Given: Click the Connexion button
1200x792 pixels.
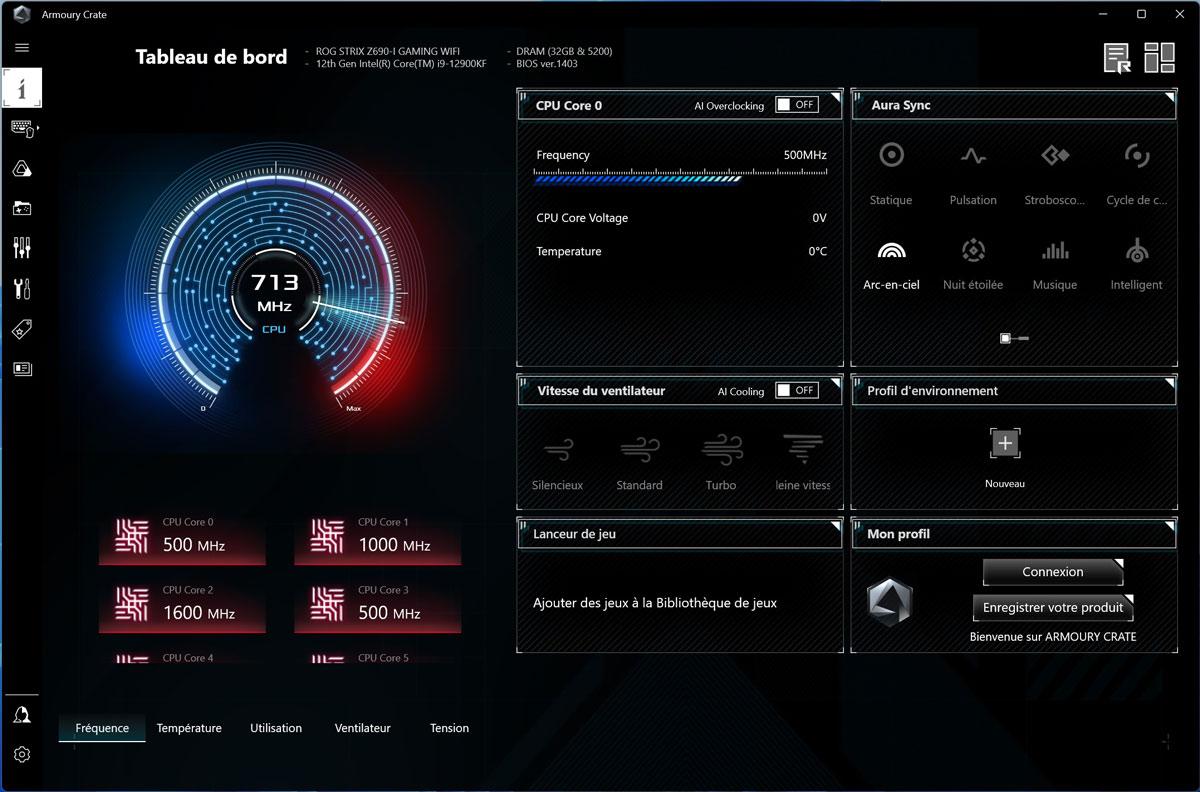Looking at the screenshot, I should pos(1052,572).
